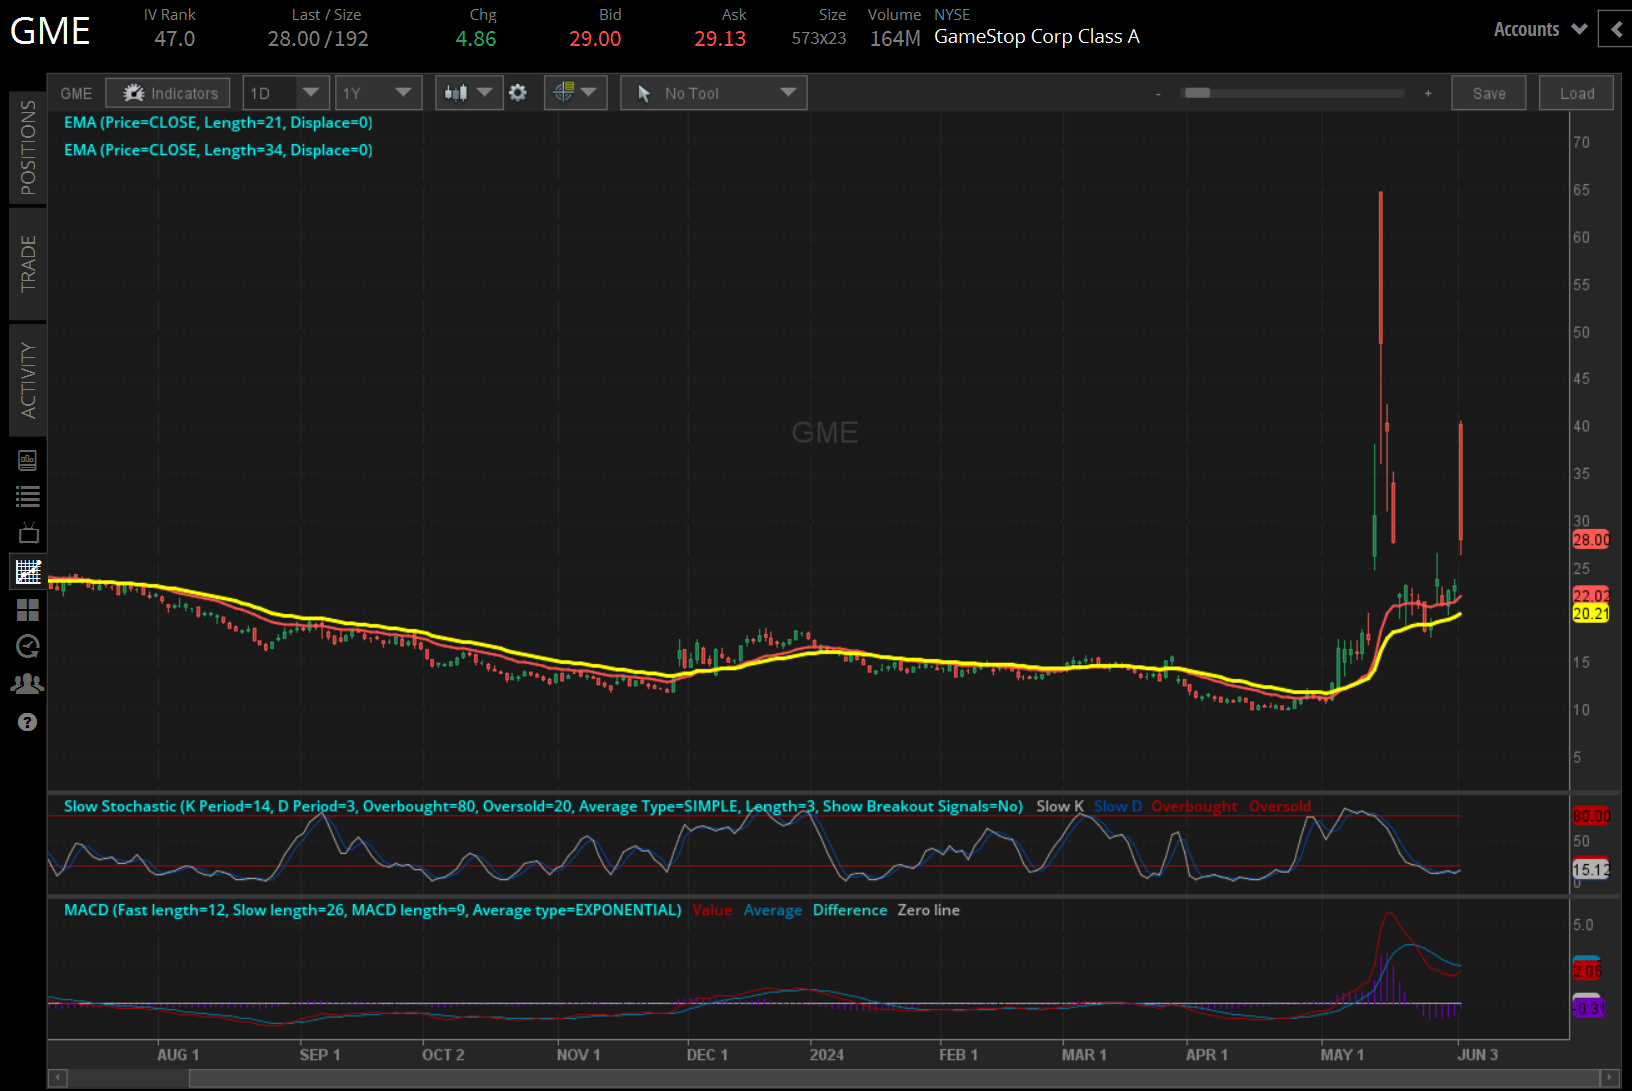Toggle the Zero line in the MACD legend
The height and width of the screenshot is (1091, 1632).
tap(928, 910)
